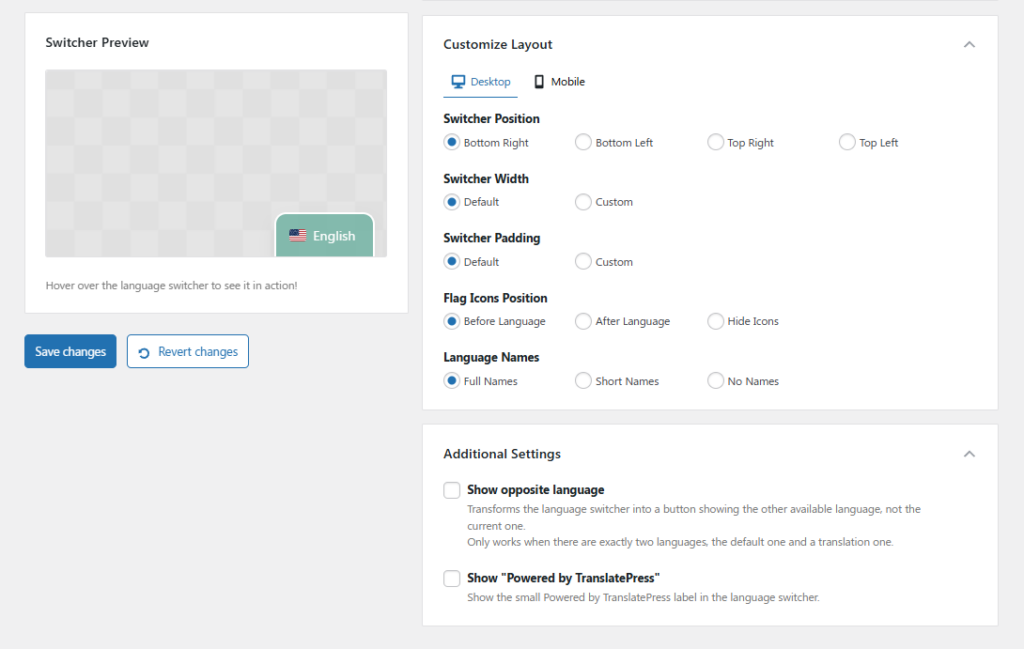Collapse the Additional Settings section
Viewport: 1024px width, 649px height.
(968, 454)
